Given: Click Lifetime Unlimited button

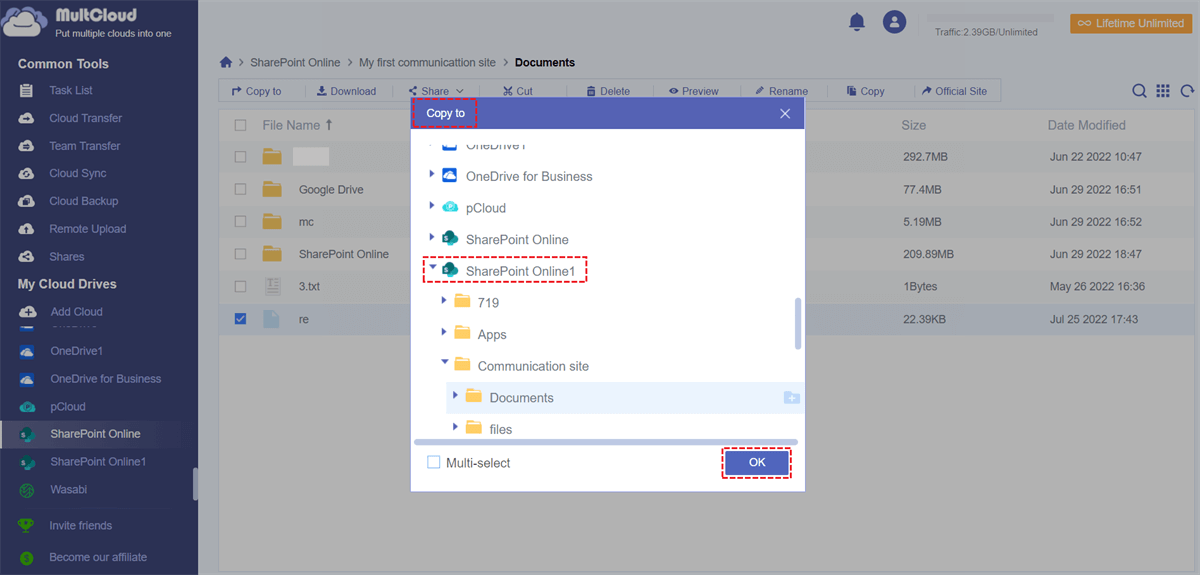Looking at the screenshot, I should 1131,23.
